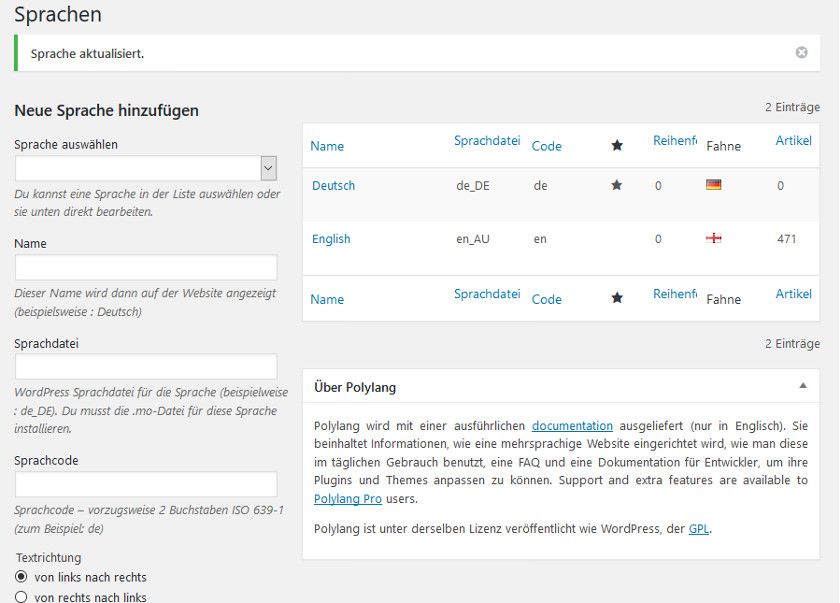Open the English language entry
840x603 pixels.
[x=331, y=239]
